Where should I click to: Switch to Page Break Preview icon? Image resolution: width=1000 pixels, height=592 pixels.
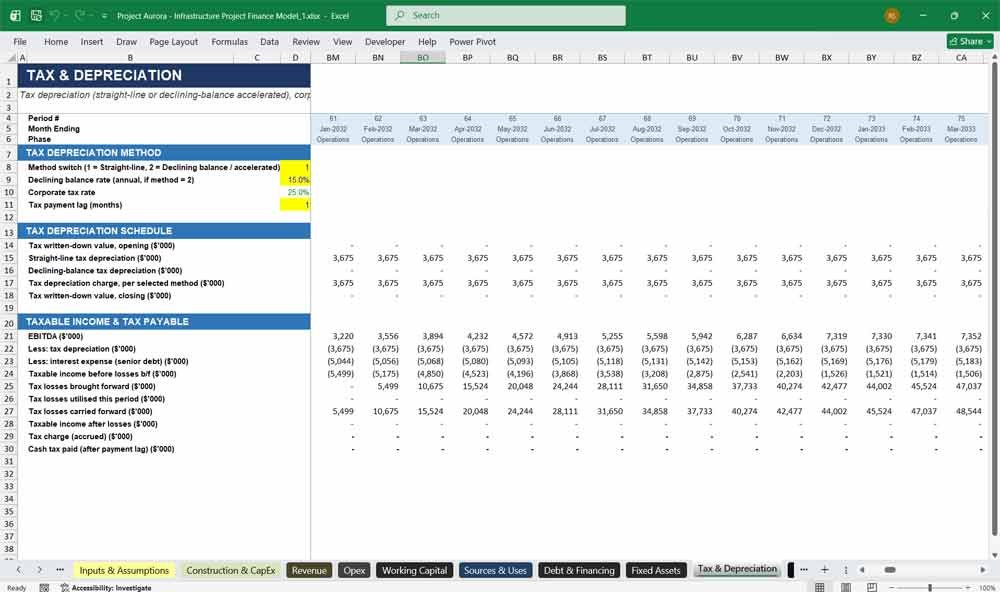pyautogui.click(x=872, y=587)
